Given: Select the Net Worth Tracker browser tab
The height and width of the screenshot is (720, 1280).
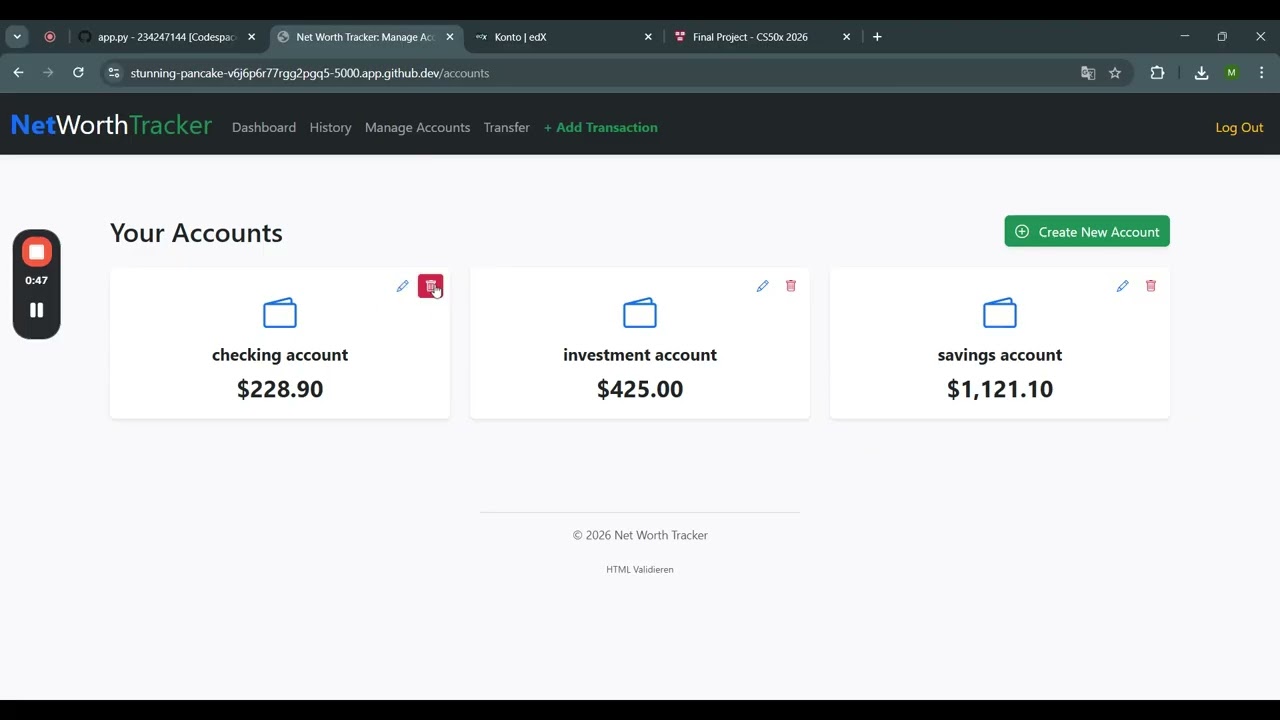Looking at the screenshot, I should tap(365, 37).
